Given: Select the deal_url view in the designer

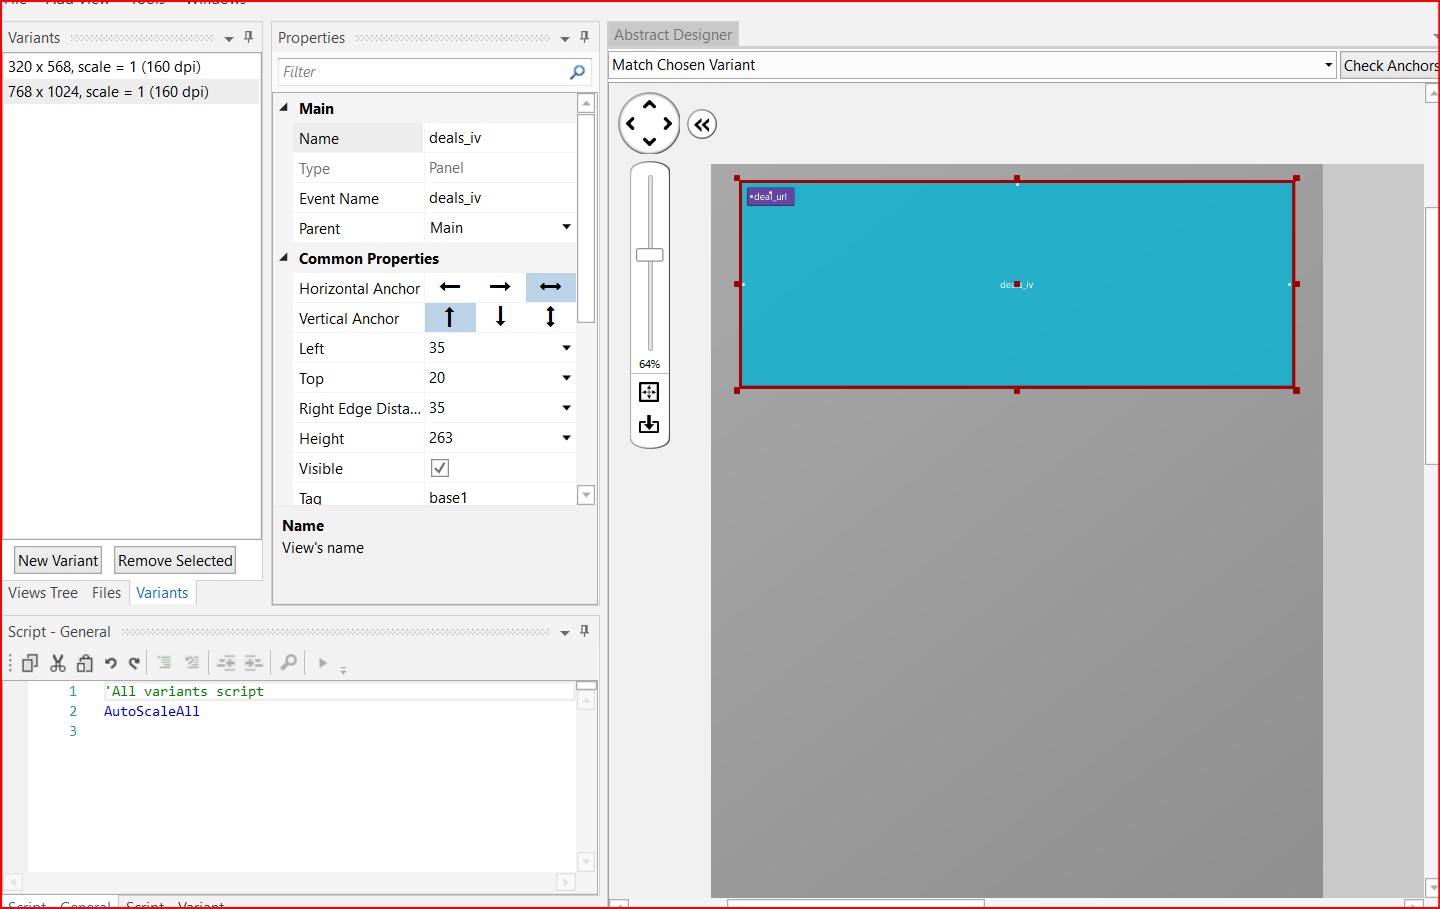Looking at the screenshot, I should pos(770,197).
